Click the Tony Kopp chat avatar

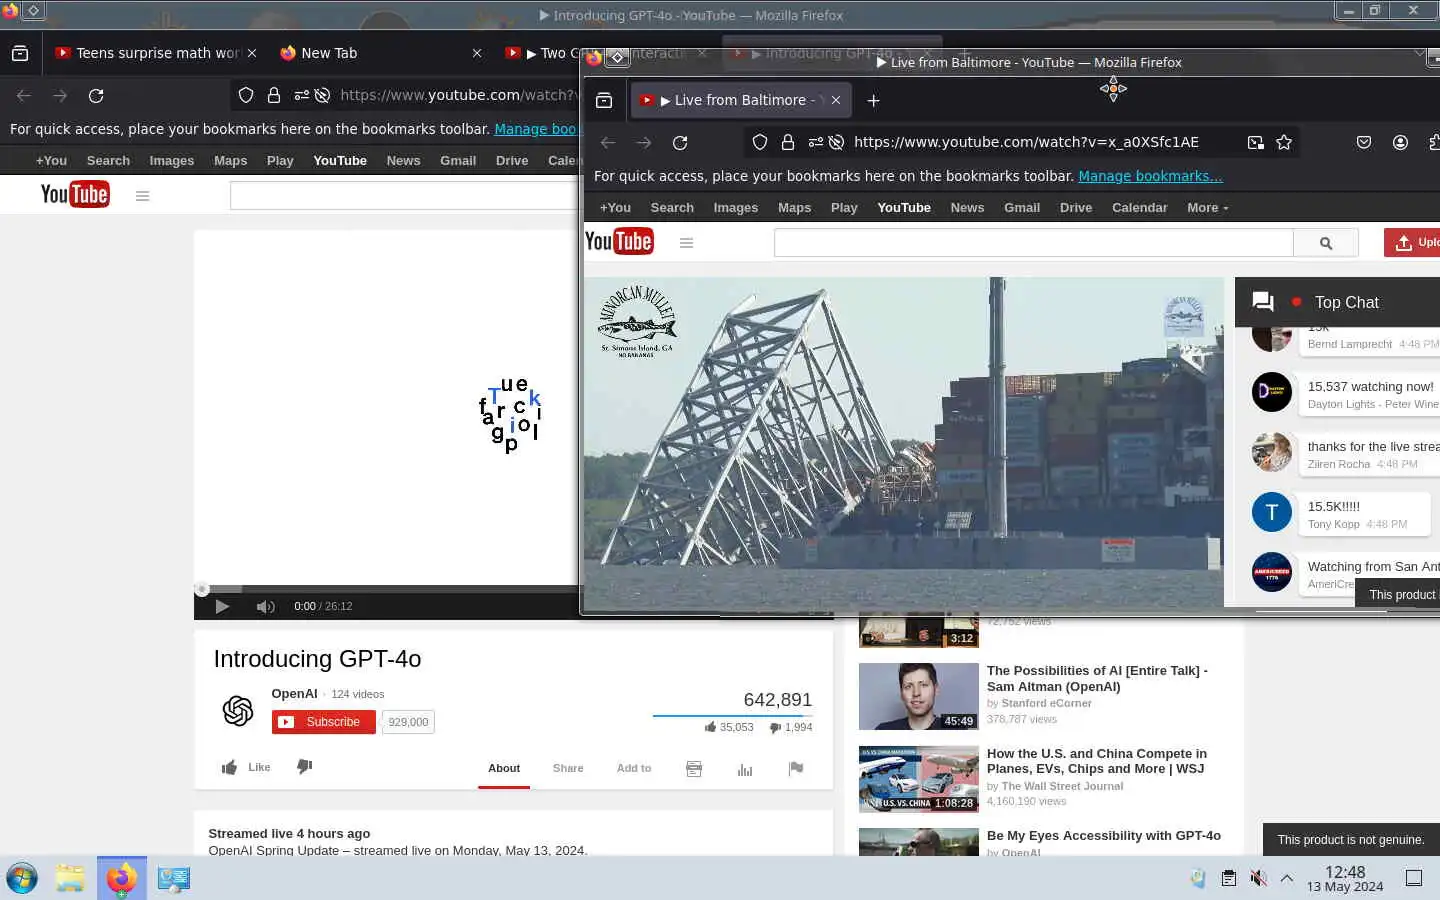(1272, 512)
